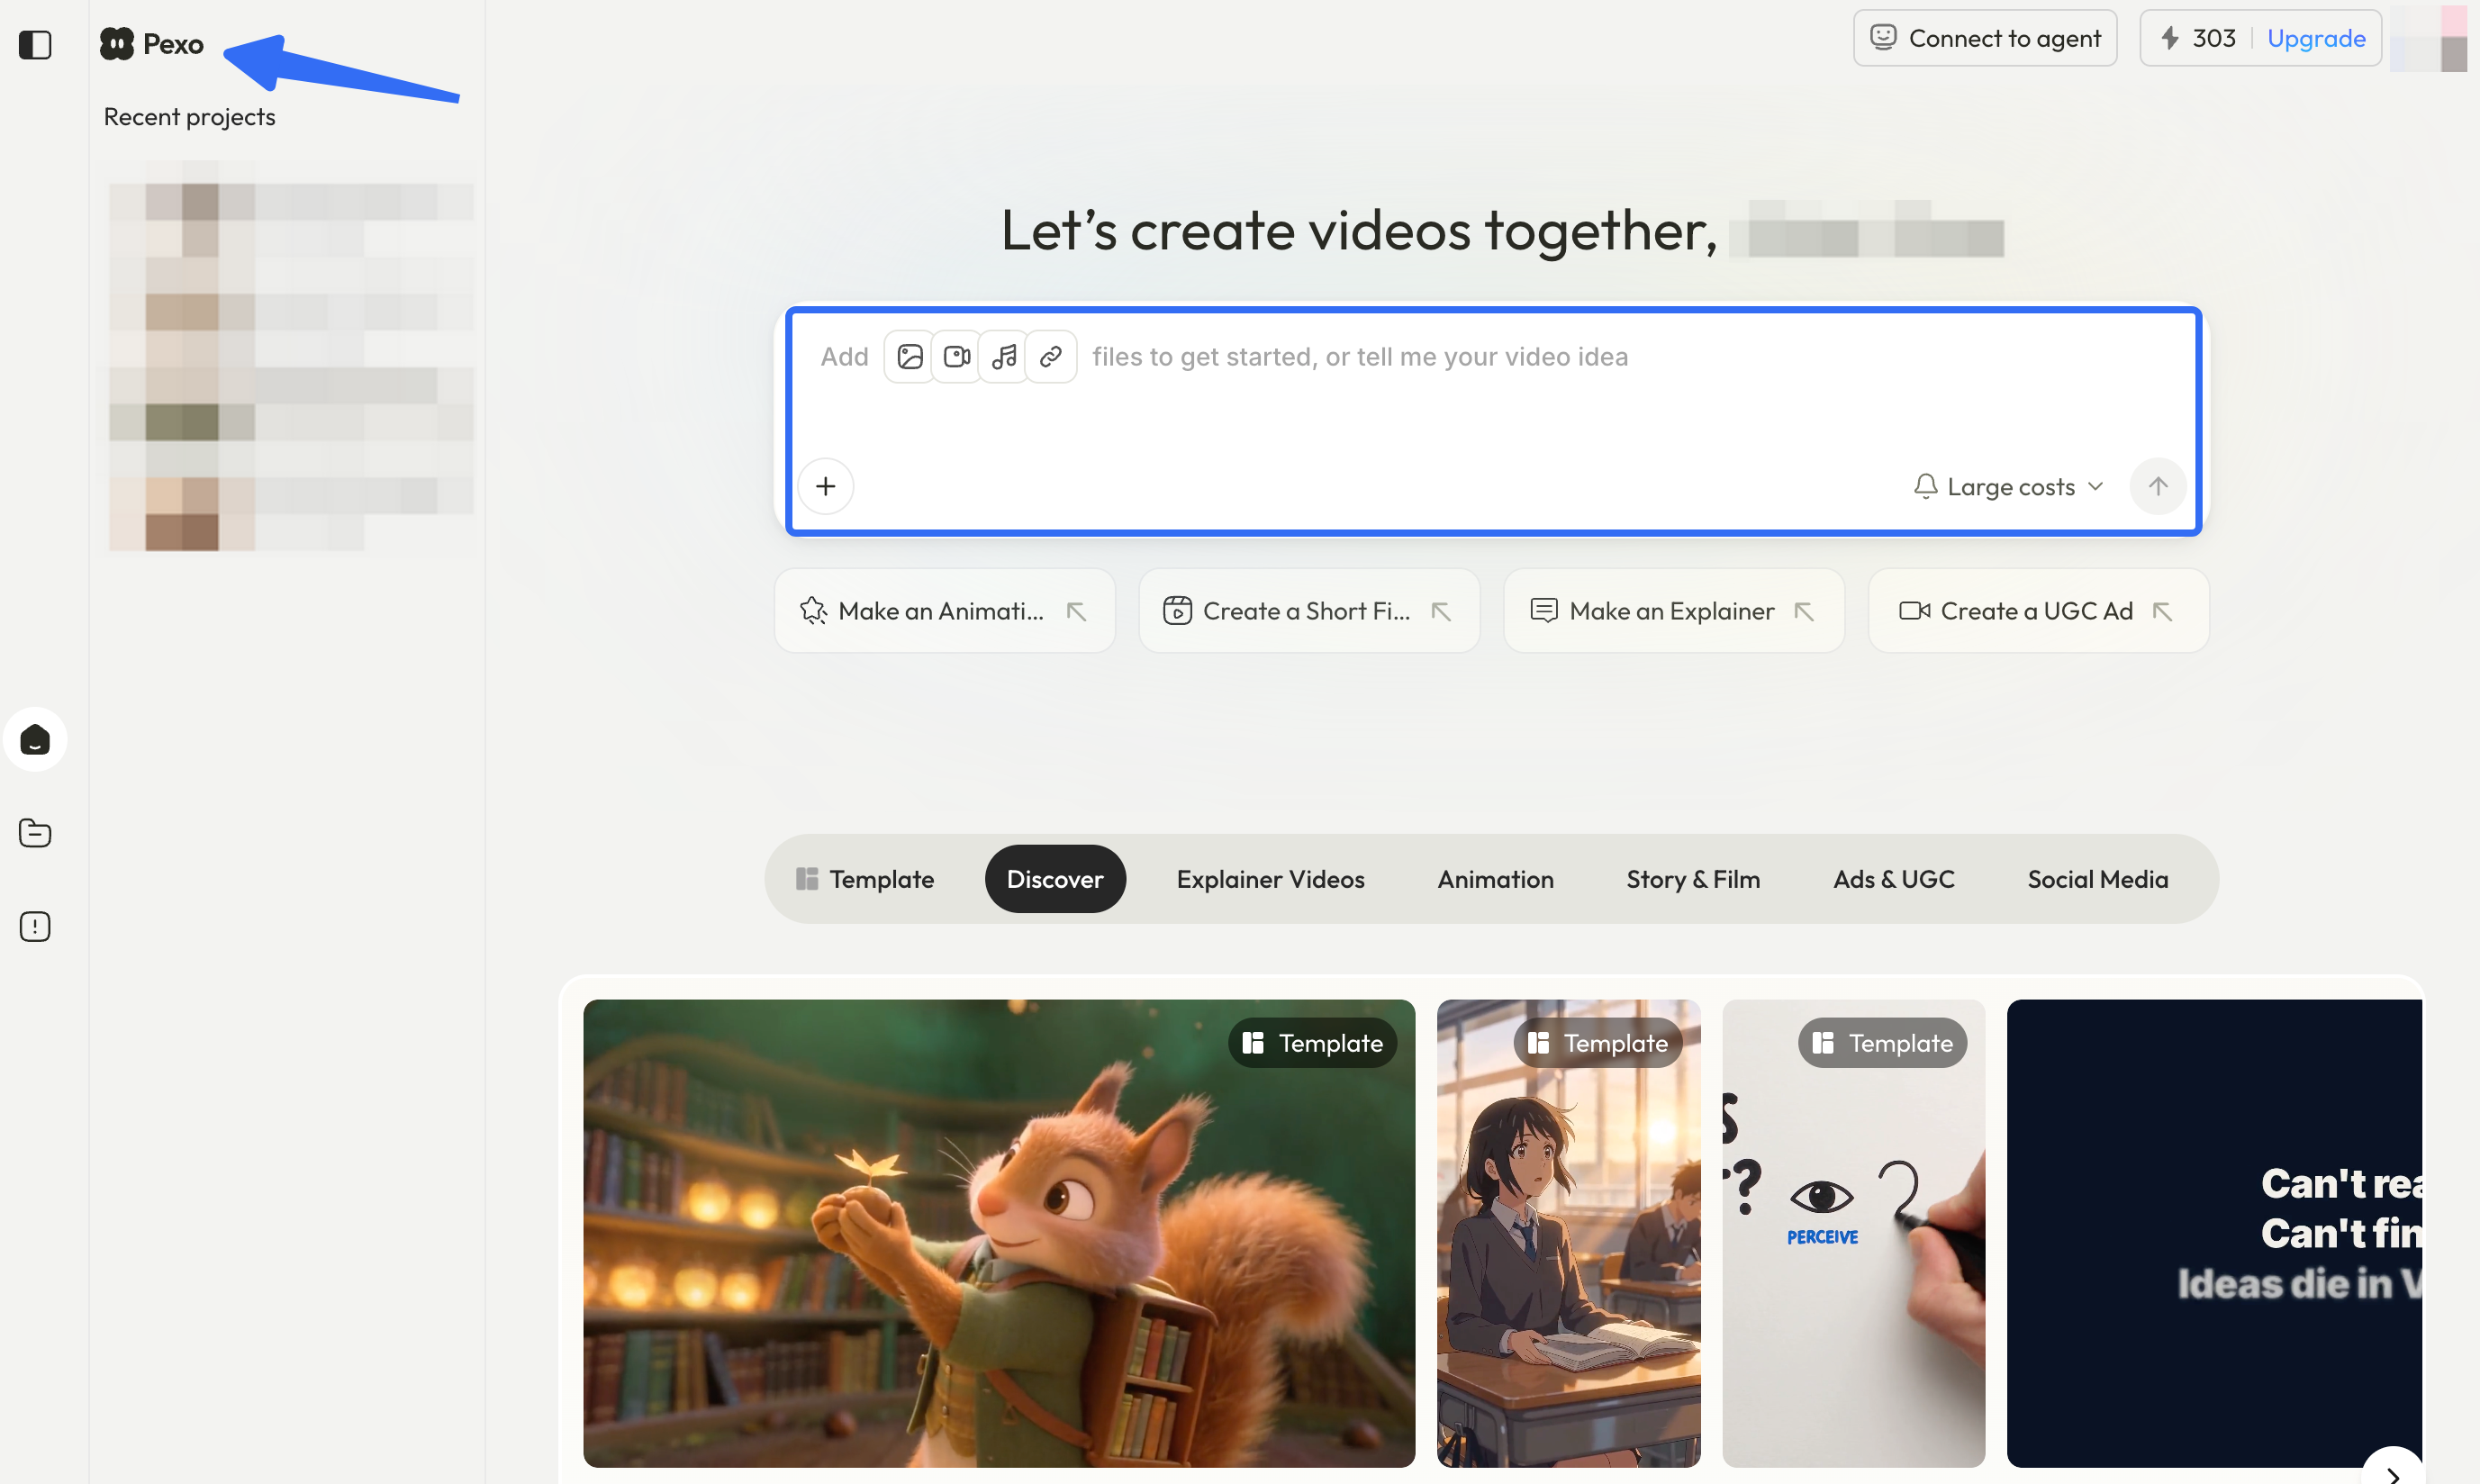Click the Recent projects heading

(189, 117)
